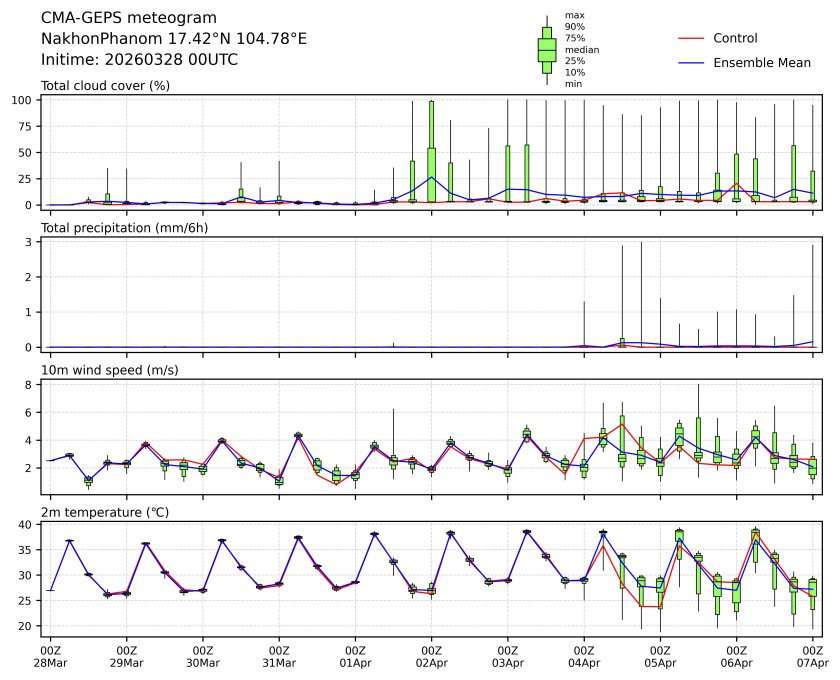Click the Initime 20260328 00UTC text
840x680 pixels.
(x=139, y=59)
